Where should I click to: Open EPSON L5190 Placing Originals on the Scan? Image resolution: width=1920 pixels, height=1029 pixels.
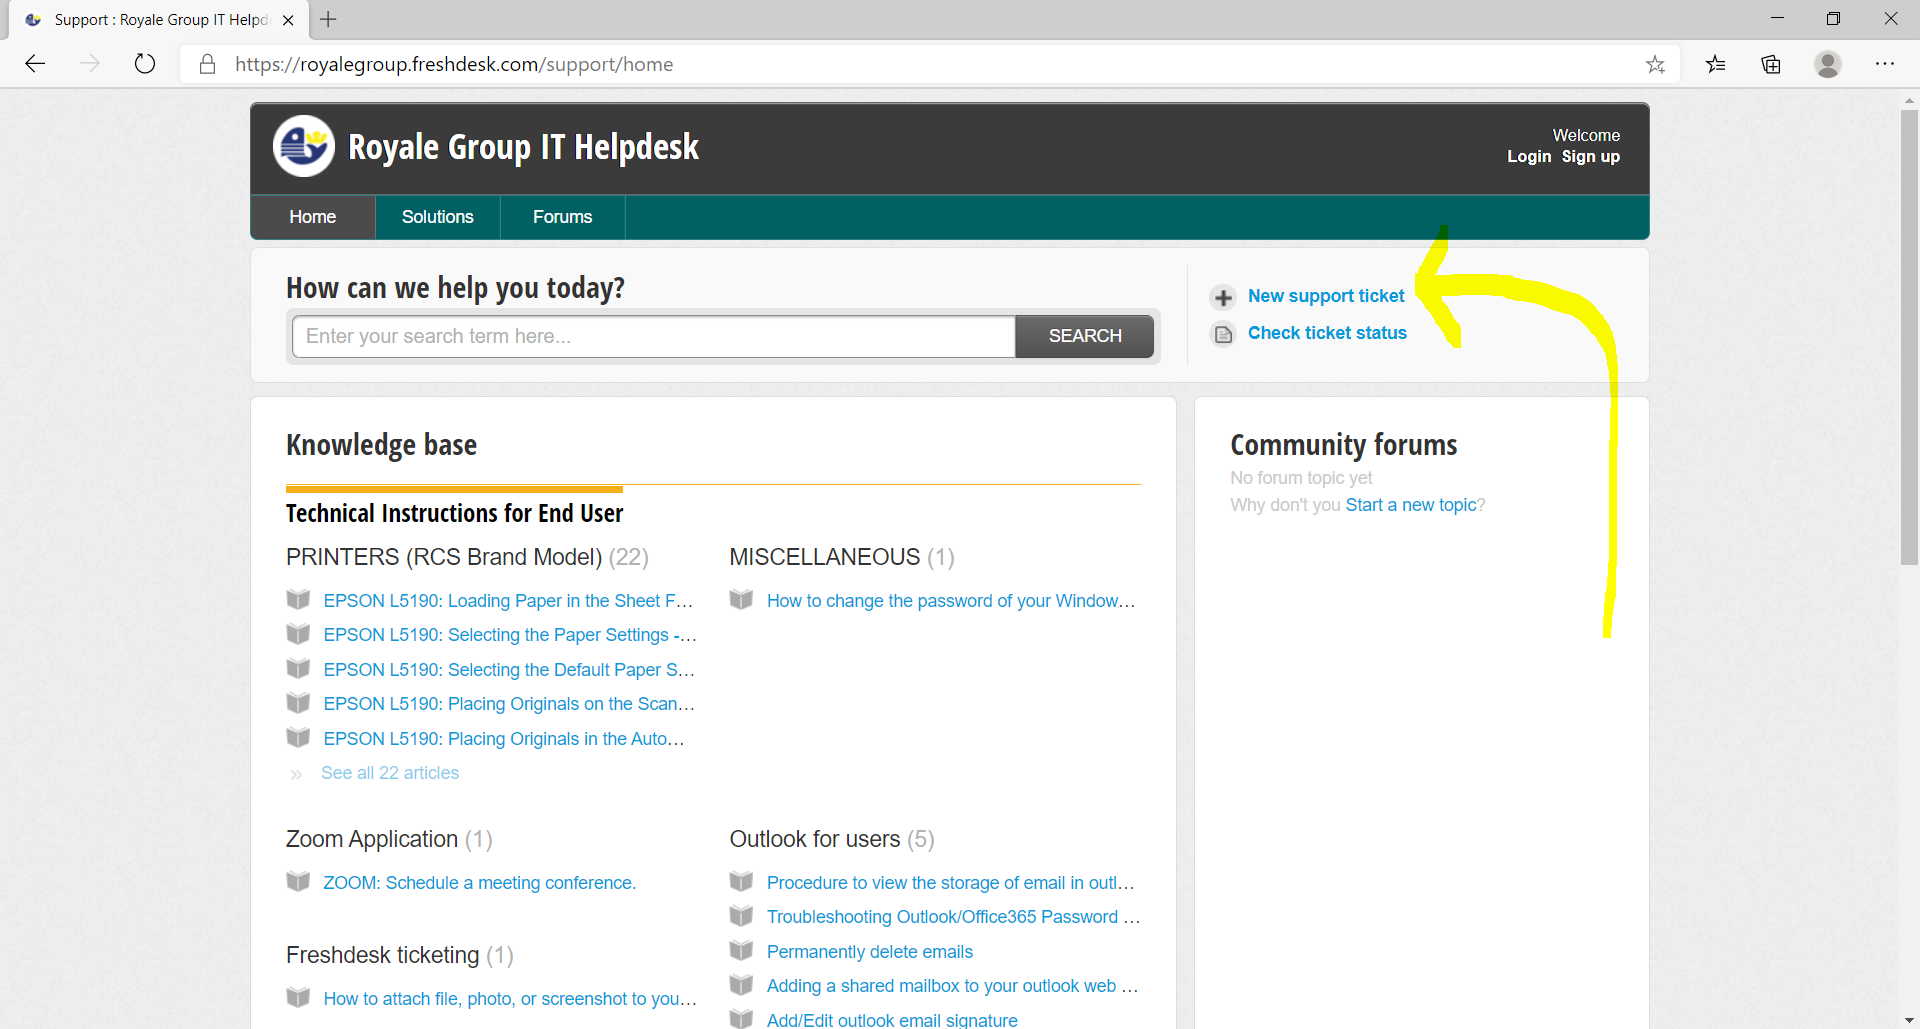coord(509,704)
